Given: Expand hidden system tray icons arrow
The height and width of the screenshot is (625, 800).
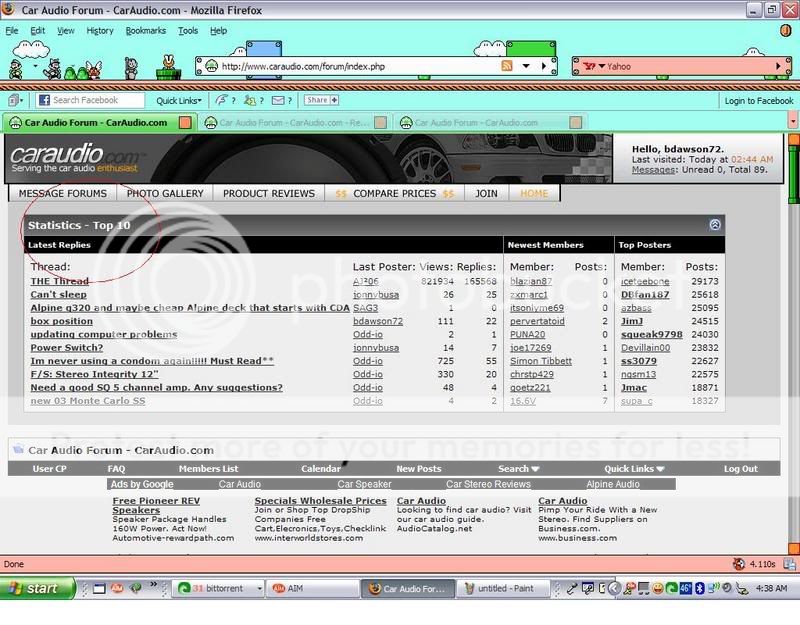Looking at the screenshot, I should [x=614, y=588].
